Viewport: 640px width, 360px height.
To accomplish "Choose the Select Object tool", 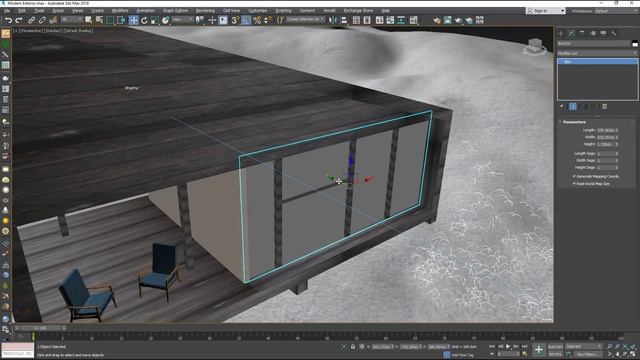I will (89, 20).
